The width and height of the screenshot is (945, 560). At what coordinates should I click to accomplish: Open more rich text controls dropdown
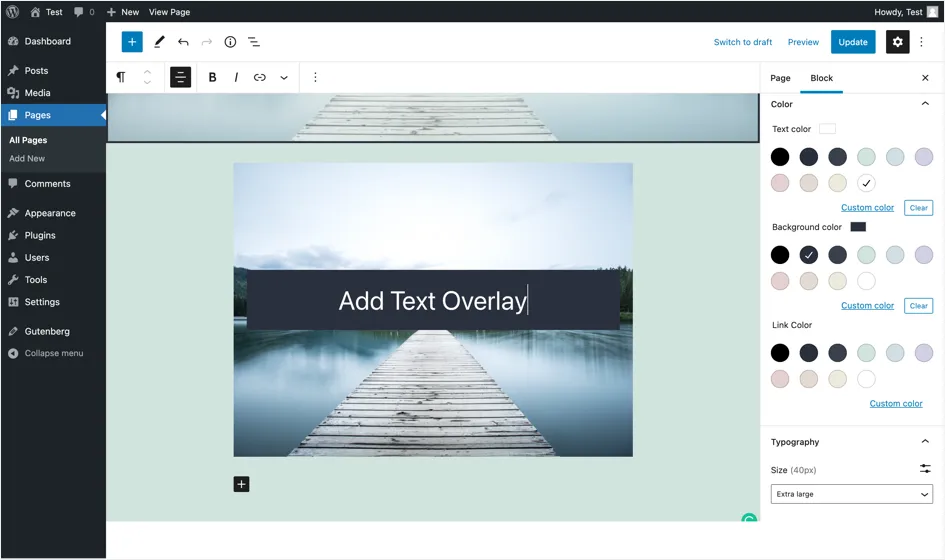tap(284, 77)
